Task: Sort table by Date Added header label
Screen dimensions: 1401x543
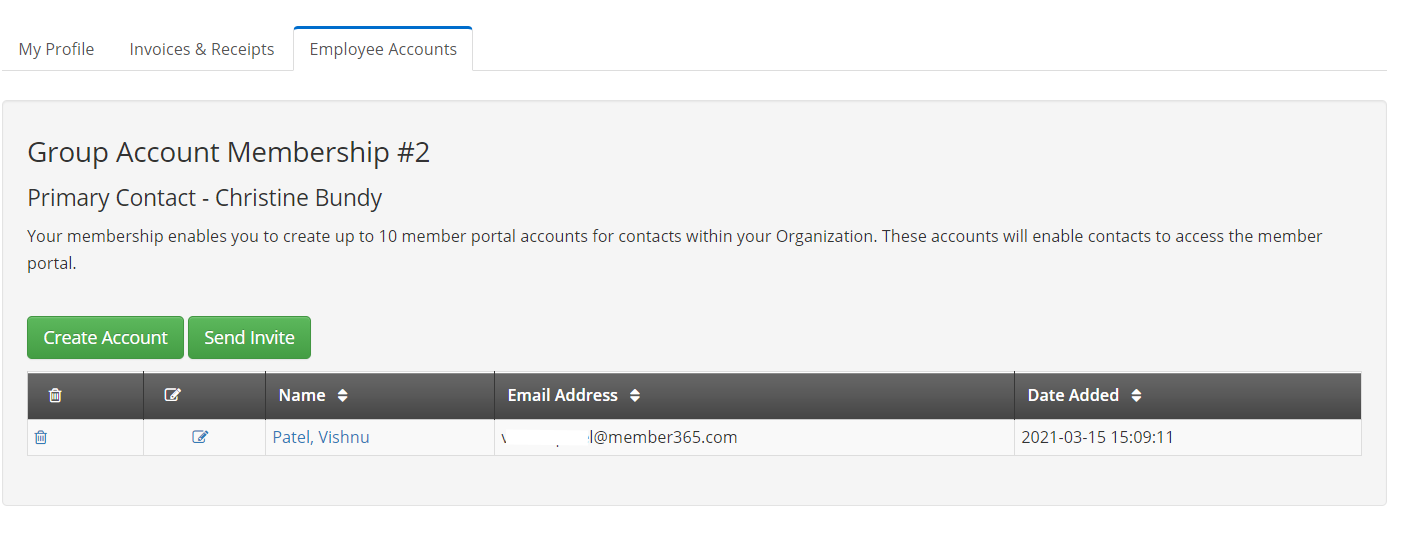Action: (1073, 395)
